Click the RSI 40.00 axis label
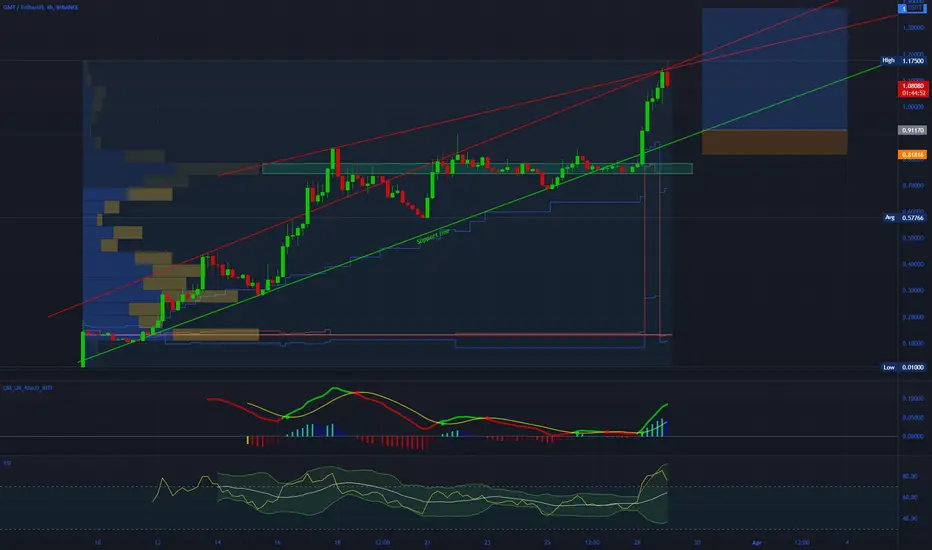The width and height of the screenshot is (932, 550). tap(910, 518)
